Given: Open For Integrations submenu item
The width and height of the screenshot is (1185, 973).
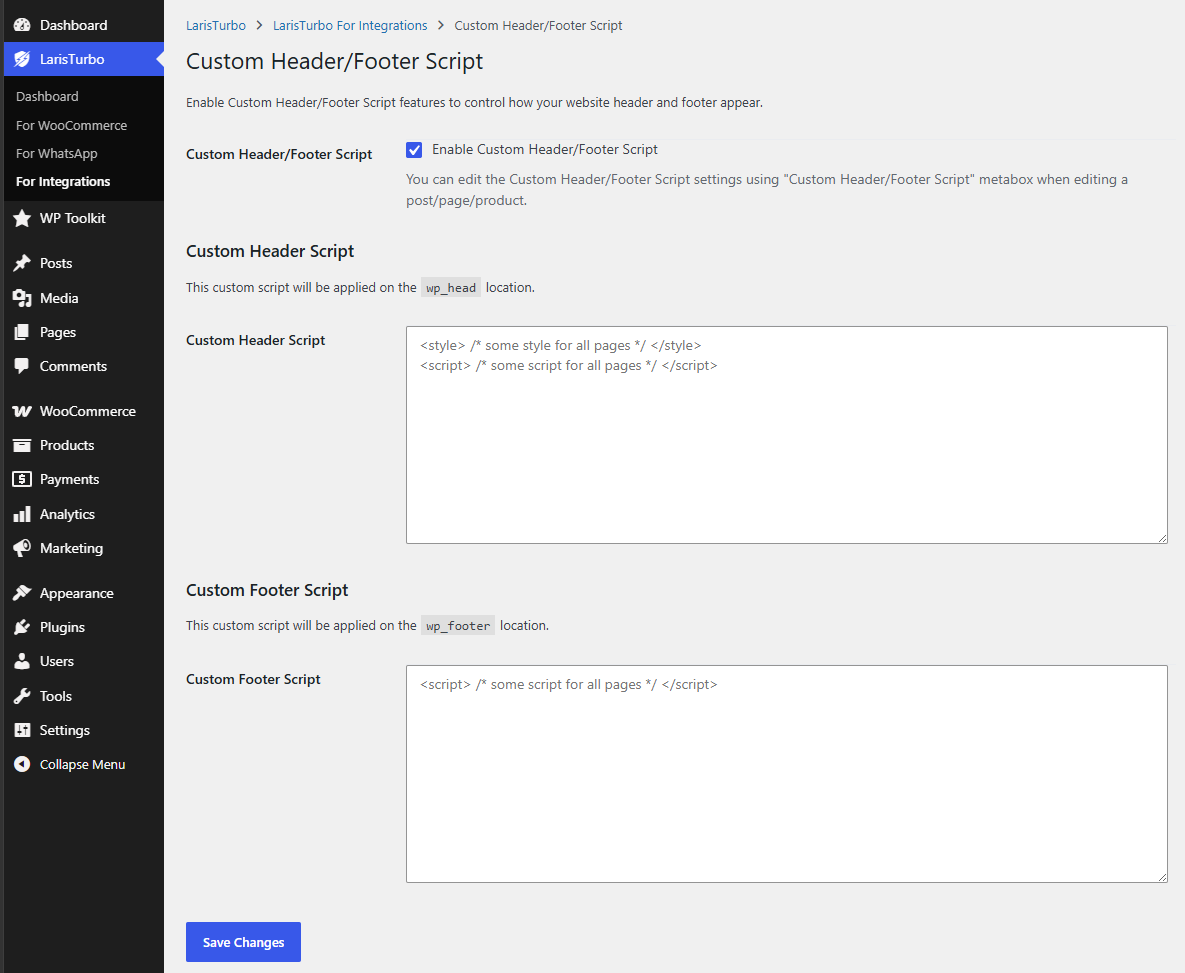Looking at the screenshot, I should coord(63,181).
